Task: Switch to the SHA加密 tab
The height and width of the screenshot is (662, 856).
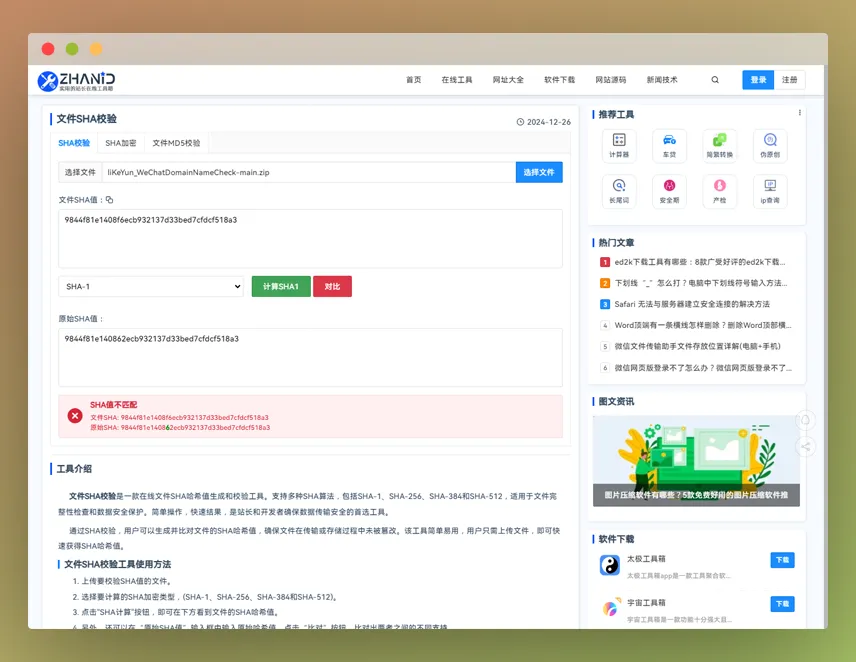Action: pos(118,142)
